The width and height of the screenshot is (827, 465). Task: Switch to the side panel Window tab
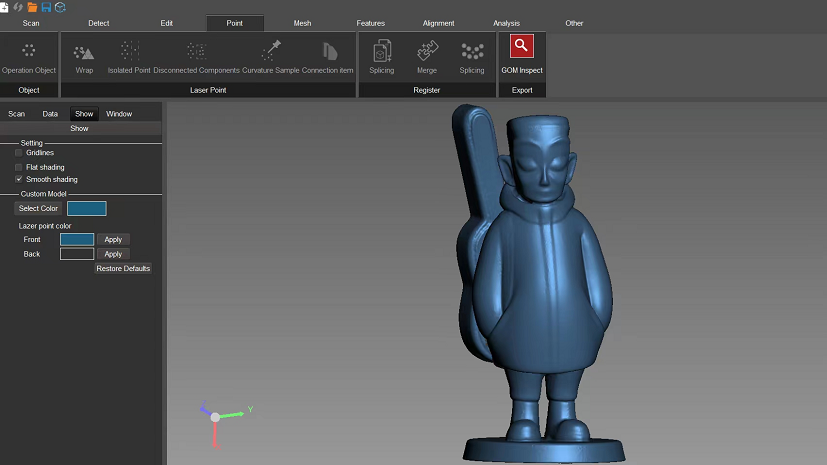click(119, 114)
